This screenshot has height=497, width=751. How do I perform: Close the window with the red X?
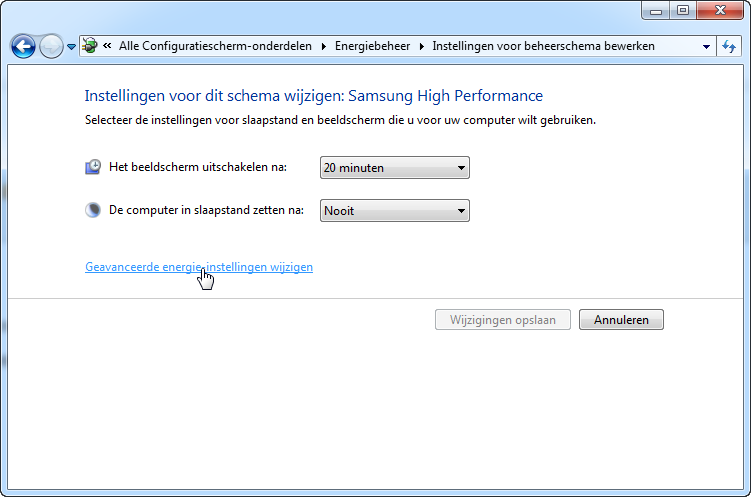720,11
